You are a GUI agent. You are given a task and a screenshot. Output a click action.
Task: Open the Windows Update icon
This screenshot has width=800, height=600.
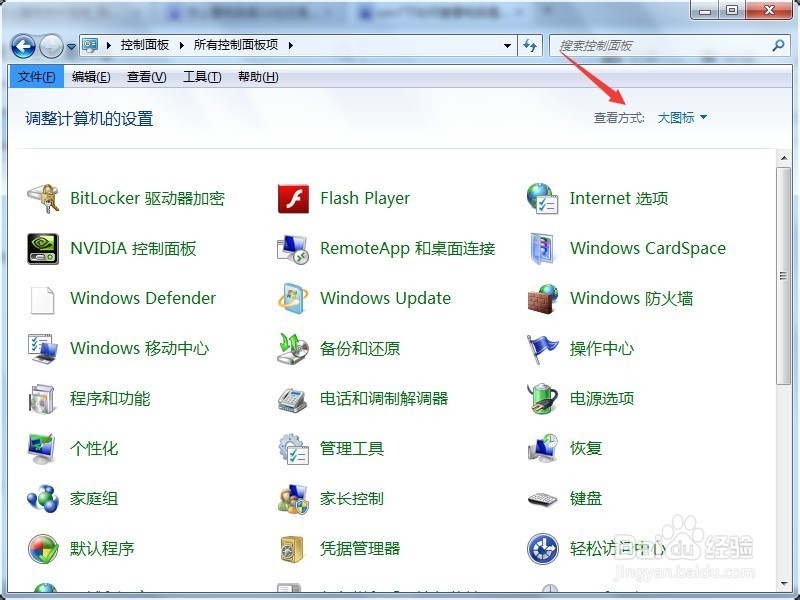coord(293,298)
